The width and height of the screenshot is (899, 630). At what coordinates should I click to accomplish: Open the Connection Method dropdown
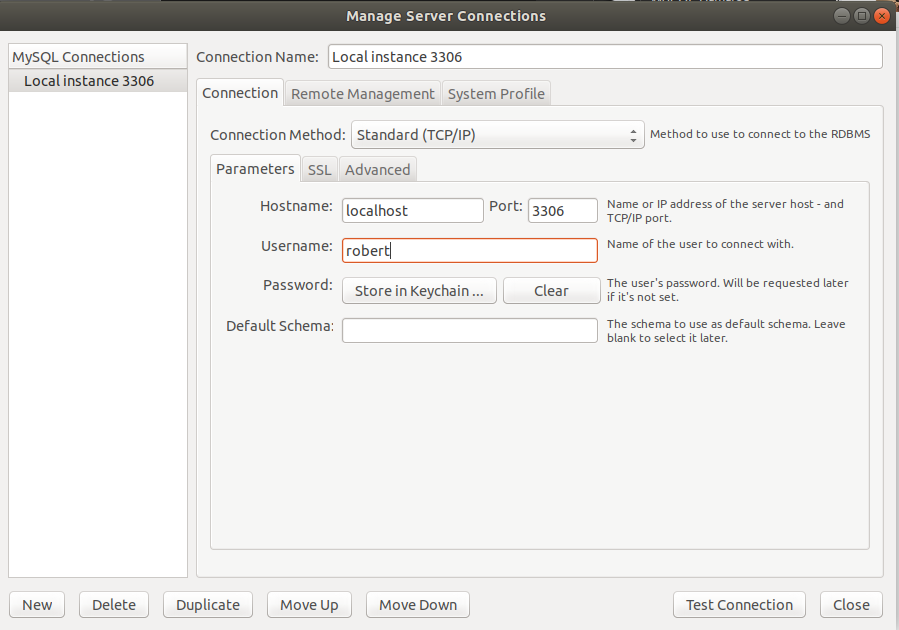click(x=498, y=135)
